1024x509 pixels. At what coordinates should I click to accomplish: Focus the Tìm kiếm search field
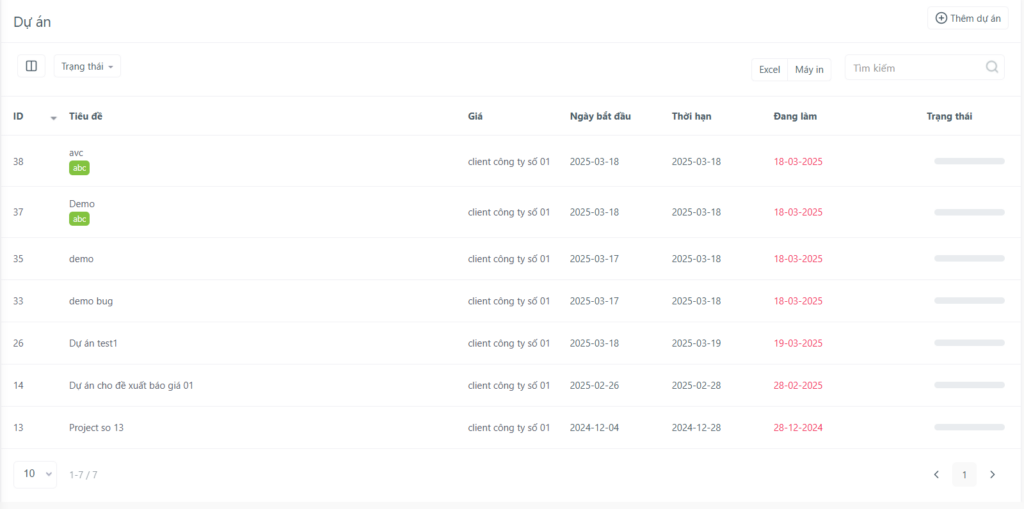tap(925, 67)
